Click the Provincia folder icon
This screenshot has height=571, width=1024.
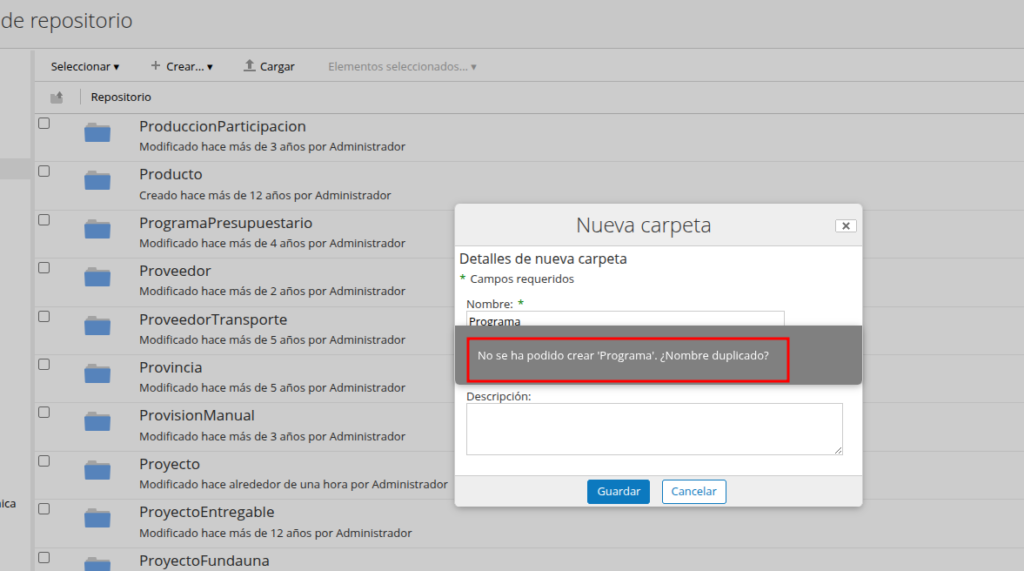97,374
